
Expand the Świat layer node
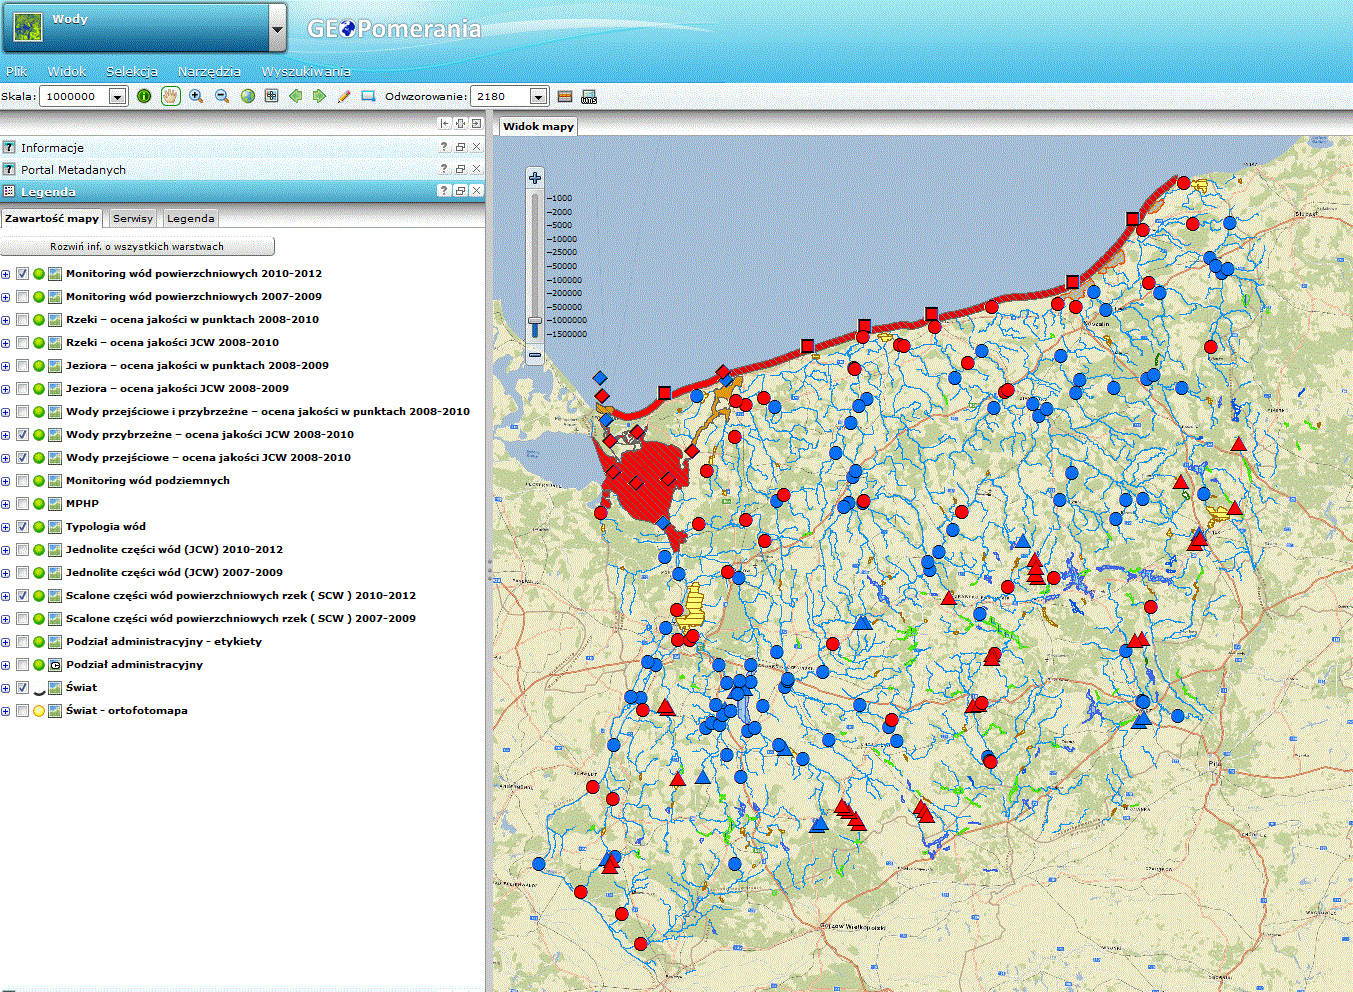click(6, 688)
